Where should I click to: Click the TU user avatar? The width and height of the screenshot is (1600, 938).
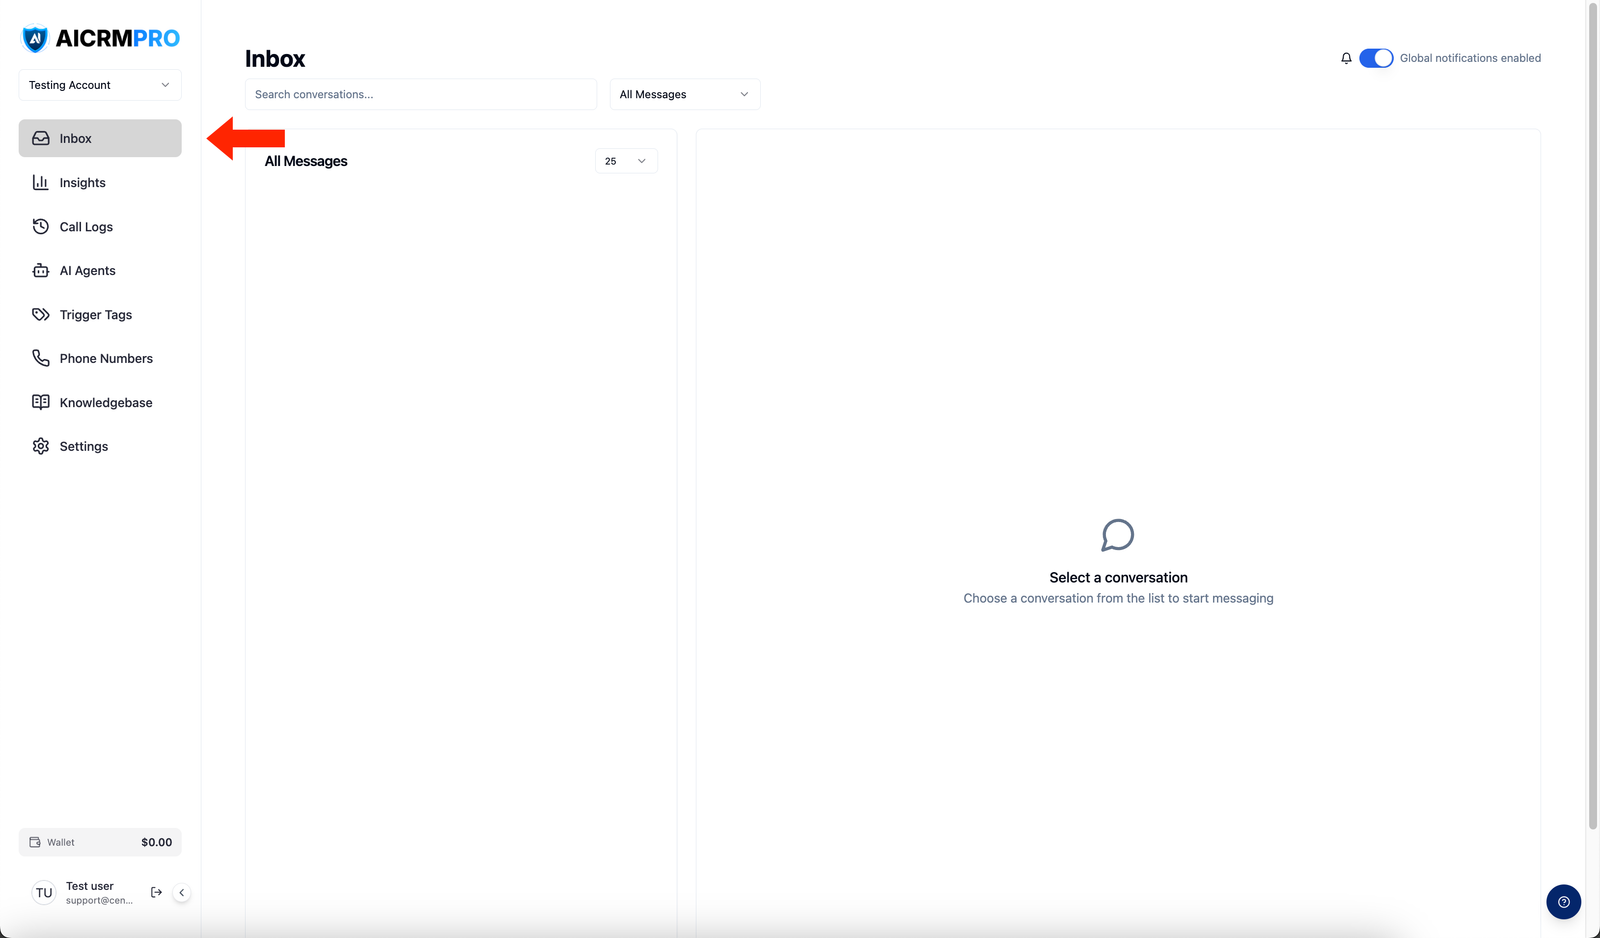[x=44, y=893]
